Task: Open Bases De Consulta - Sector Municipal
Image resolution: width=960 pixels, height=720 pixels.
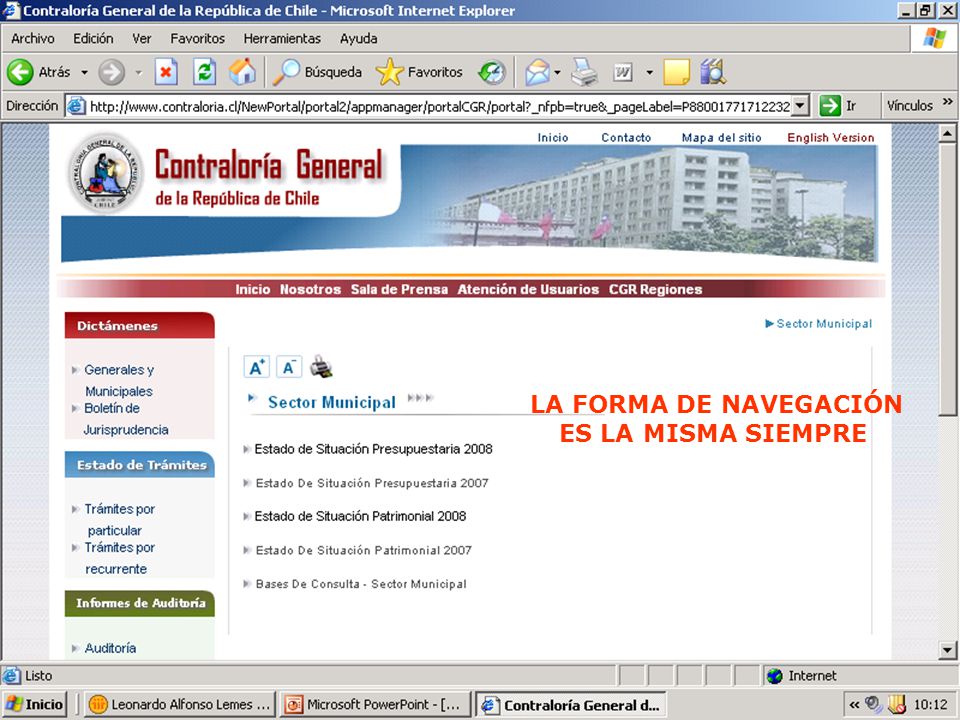Action: point(361,584)
